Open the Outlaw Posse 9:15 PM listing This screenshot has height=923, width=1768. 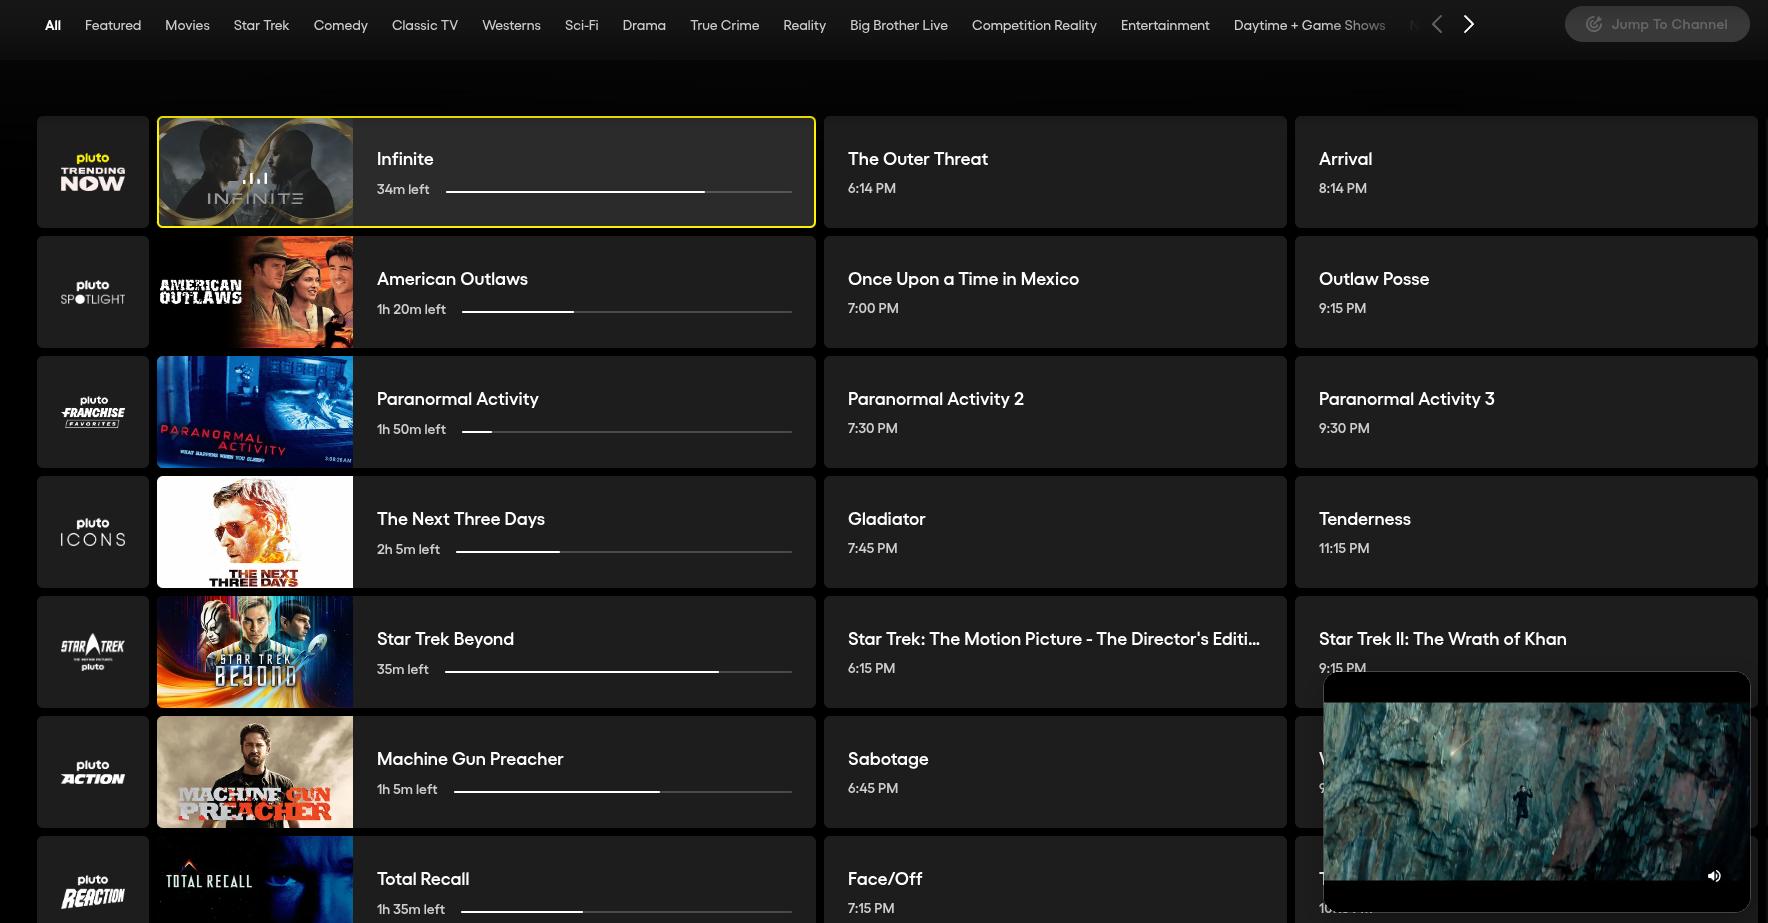(x=1526, y=292)
